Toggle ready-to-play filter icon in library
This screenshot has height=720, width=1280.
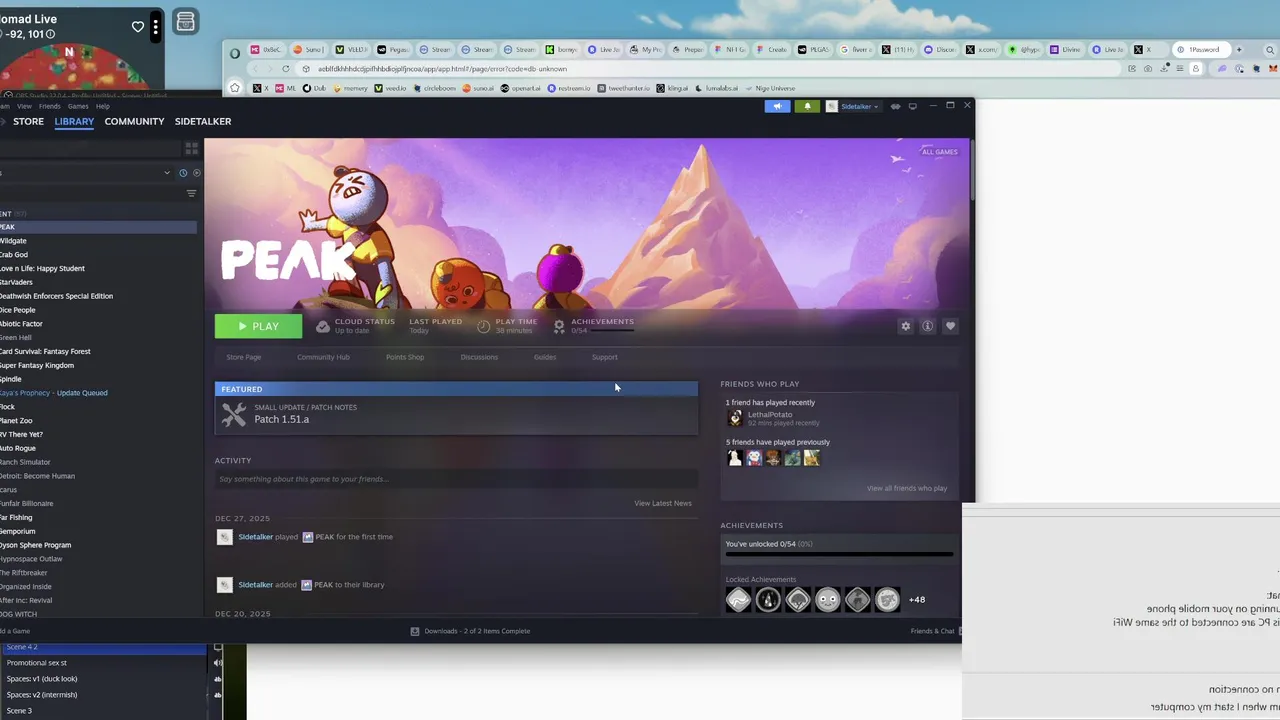[196, 173]
